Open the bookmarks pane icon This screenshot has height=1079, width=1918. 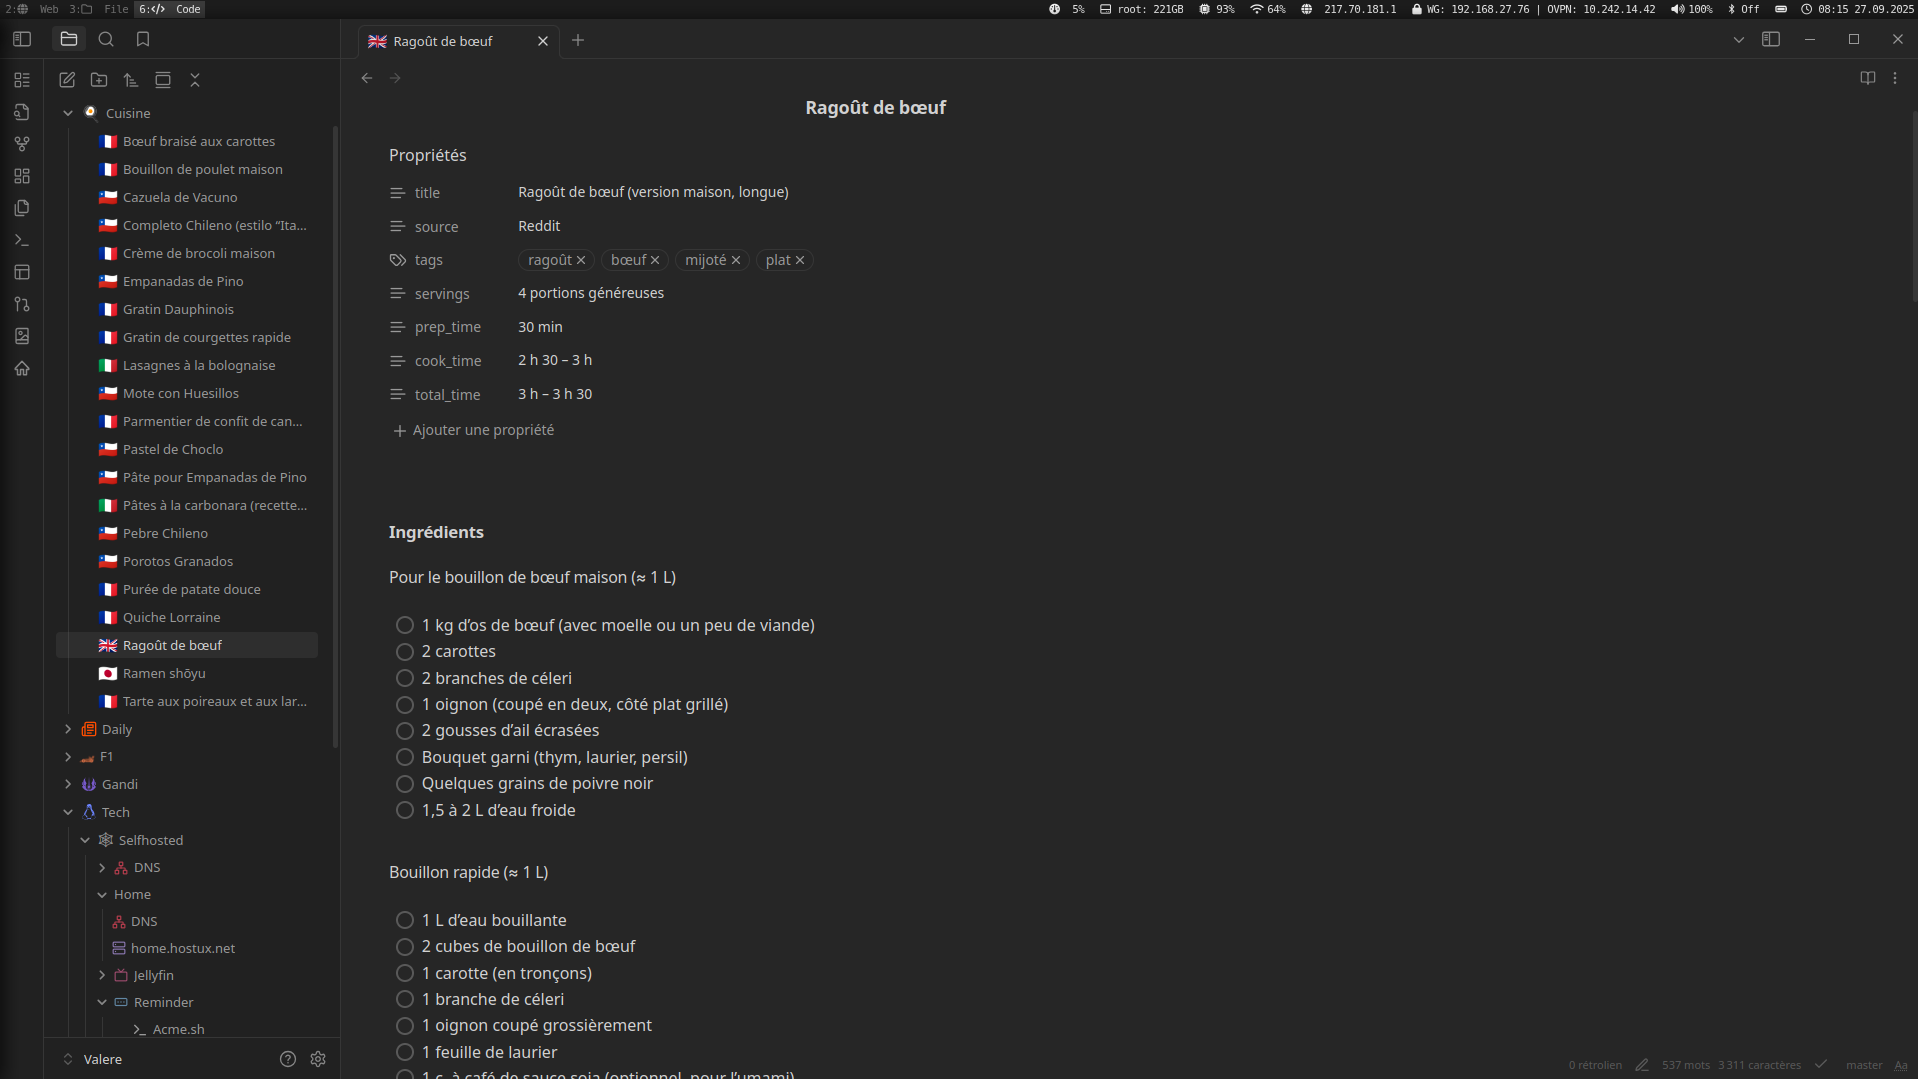[143, 39]
